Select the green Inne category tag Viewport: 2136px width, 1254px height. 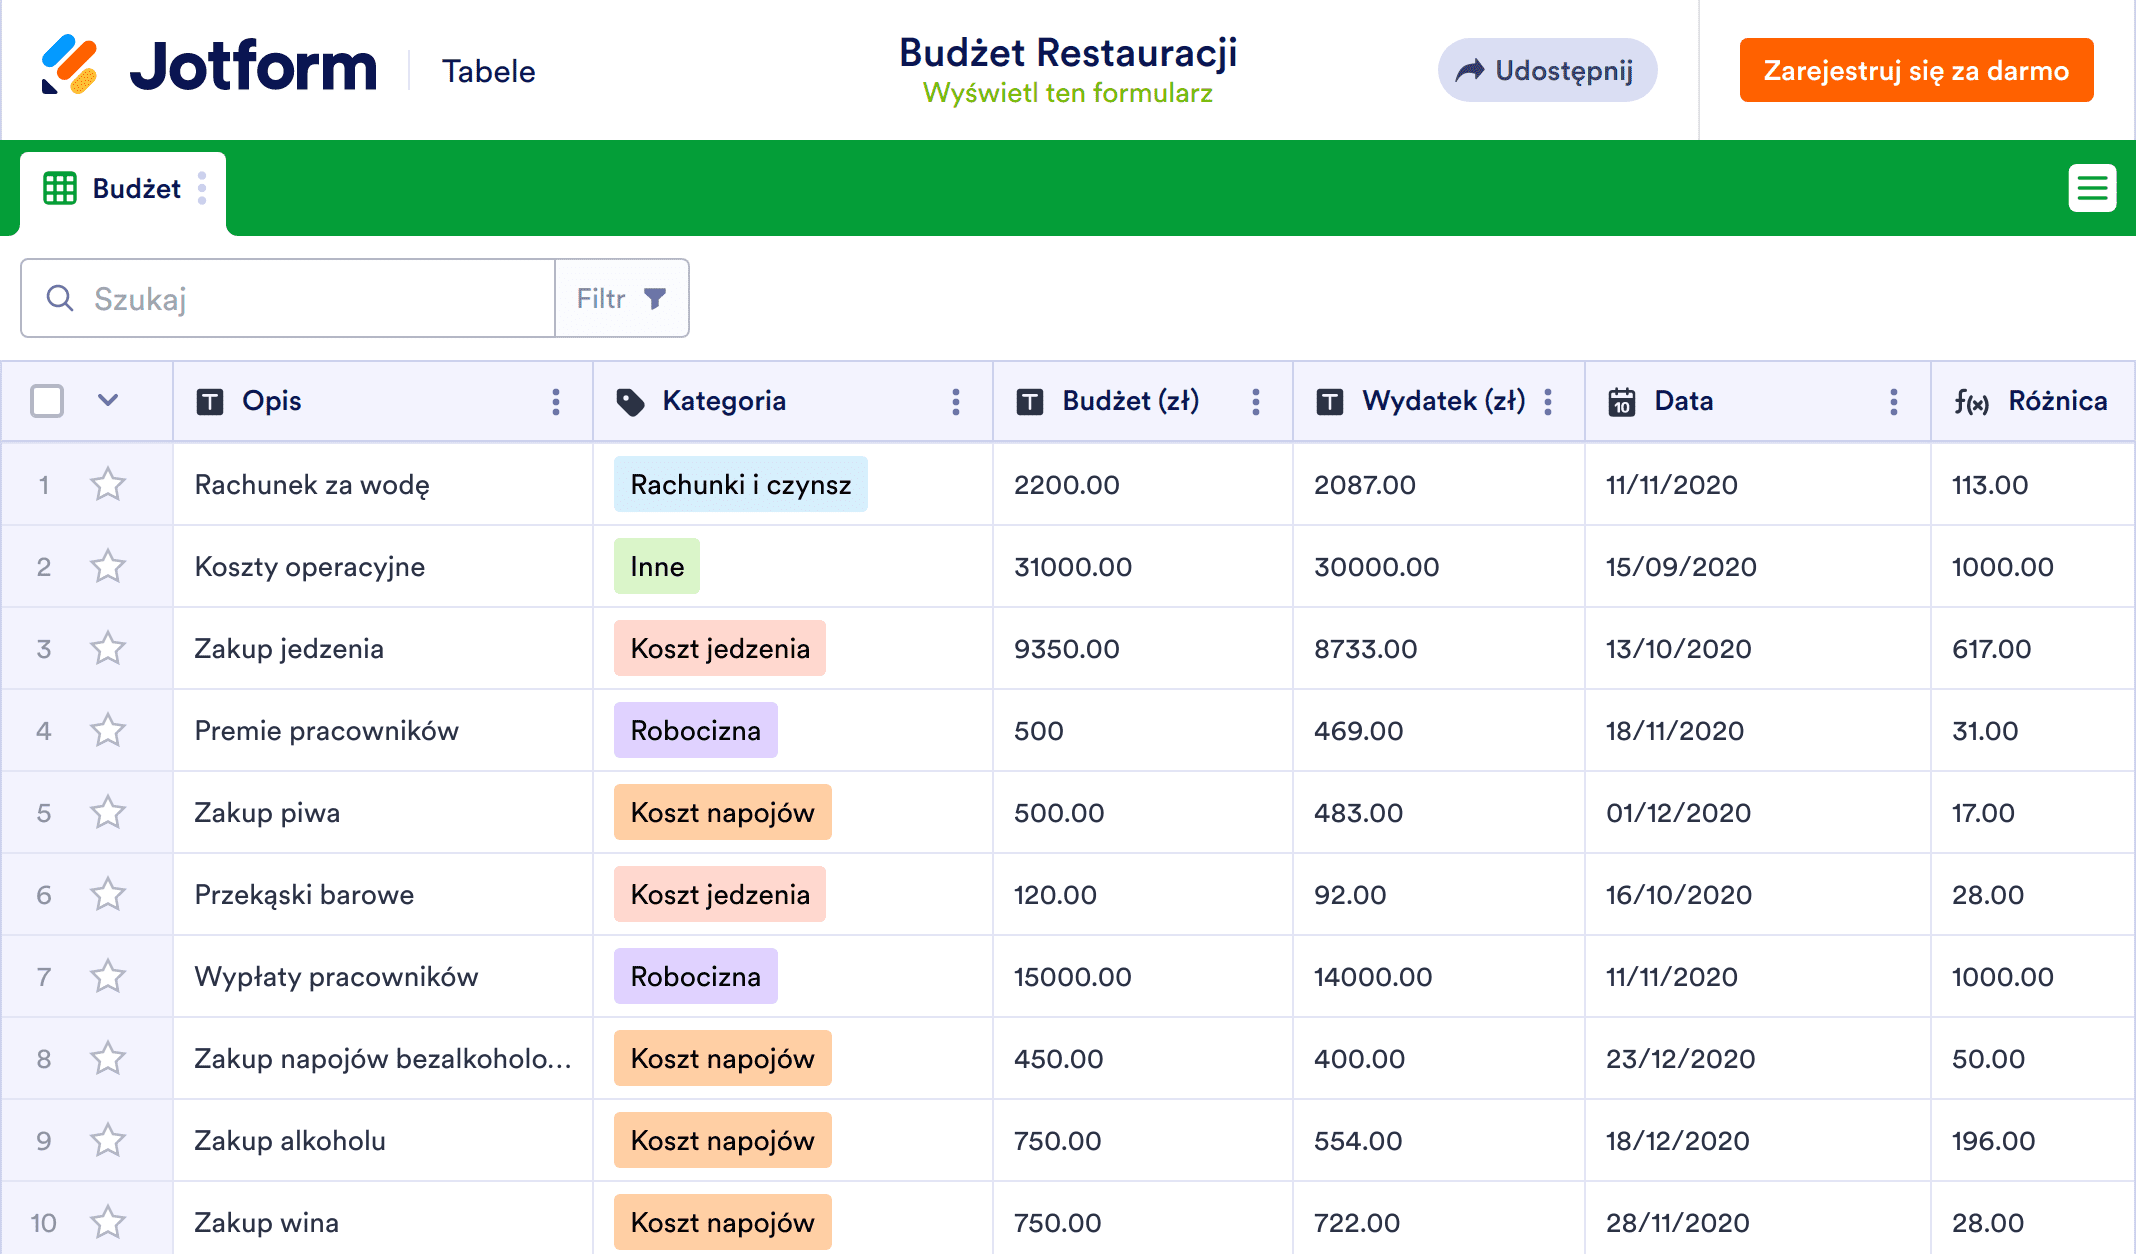[656, 567]
